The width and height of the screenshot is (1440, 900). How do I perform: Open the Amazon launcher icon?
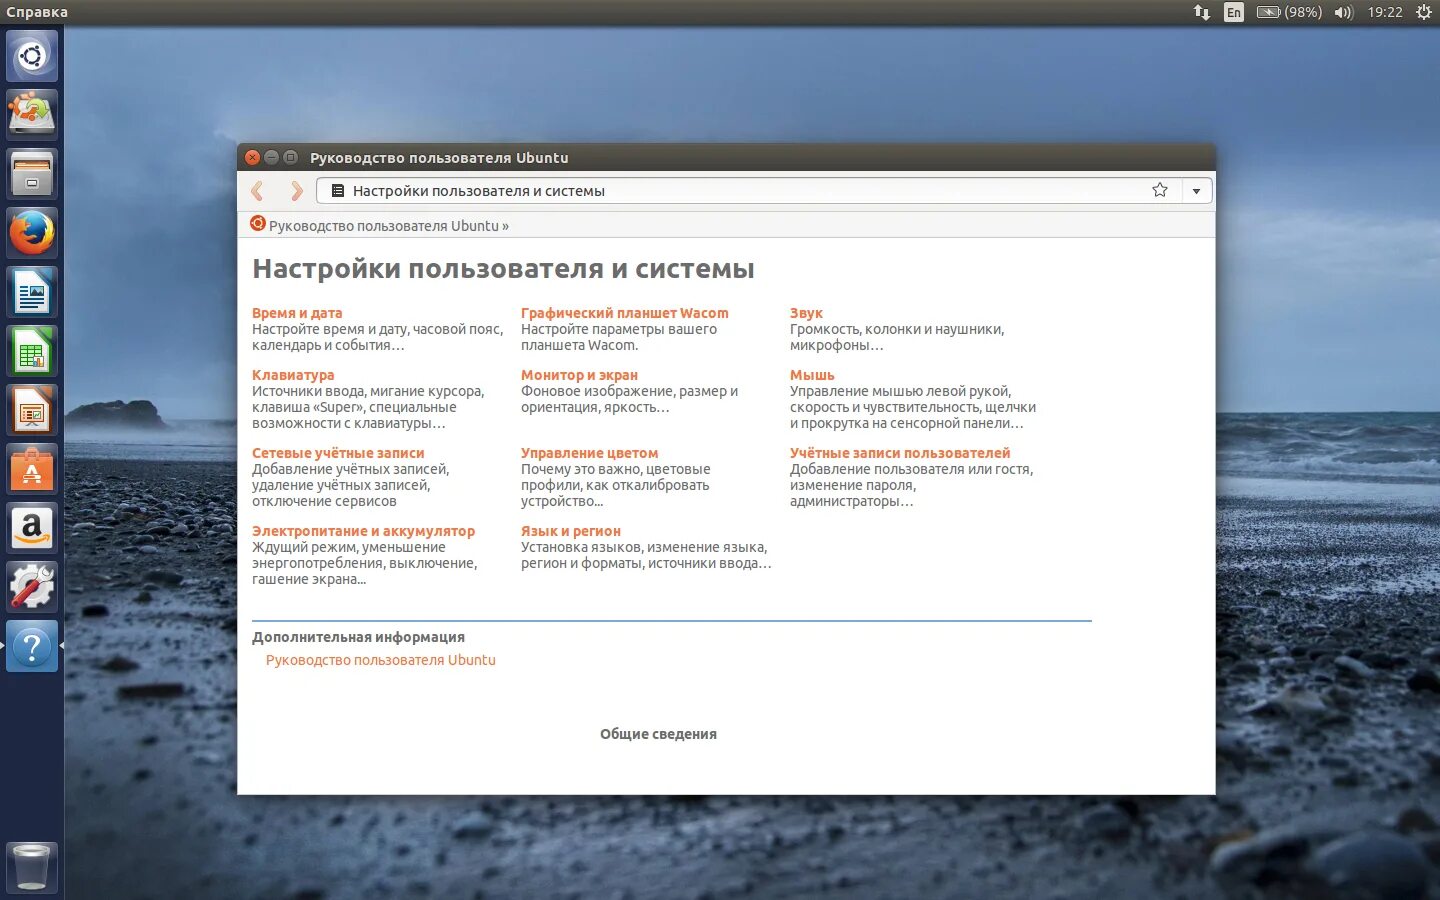point(31,528)
